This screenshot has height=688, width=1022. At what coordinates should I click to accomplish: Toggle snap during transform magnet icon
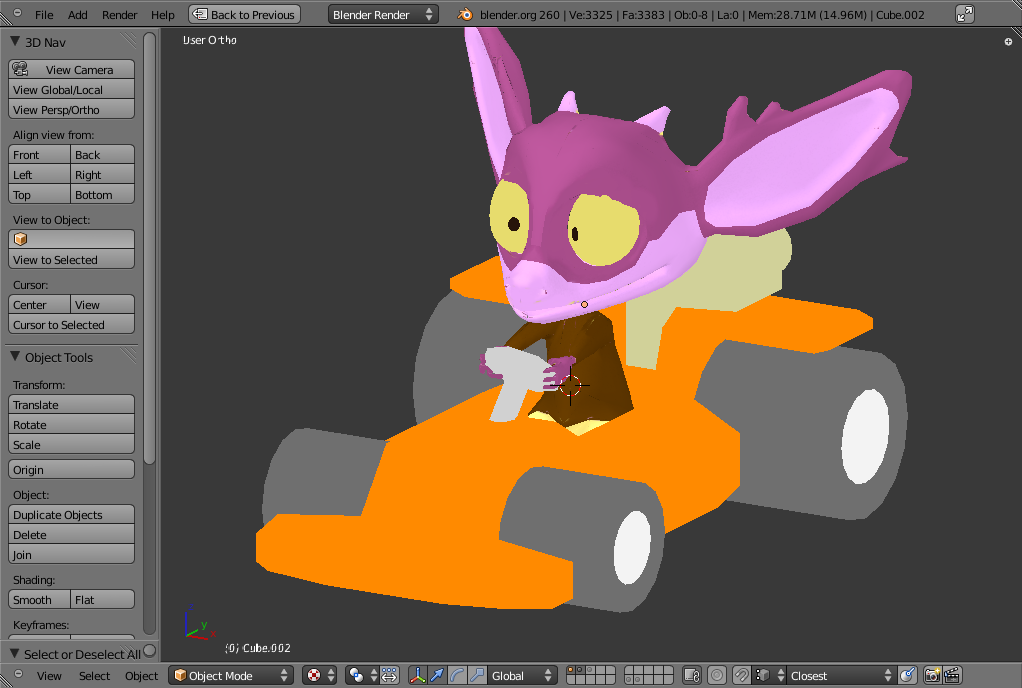click(x=741, y=676)
